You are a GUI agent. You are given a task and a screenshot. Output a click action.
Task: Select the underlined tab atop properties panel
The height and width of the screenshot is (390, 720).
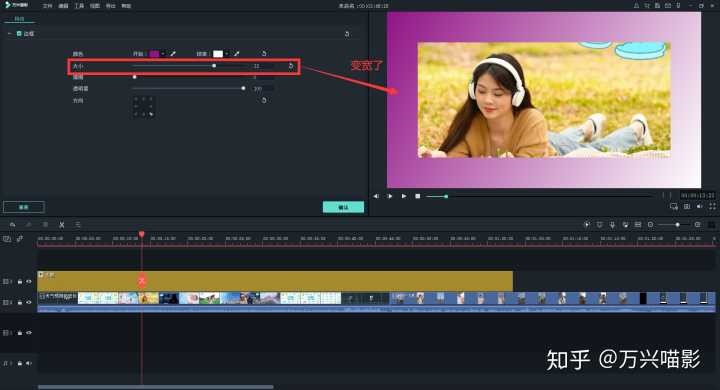coord(19,19)
